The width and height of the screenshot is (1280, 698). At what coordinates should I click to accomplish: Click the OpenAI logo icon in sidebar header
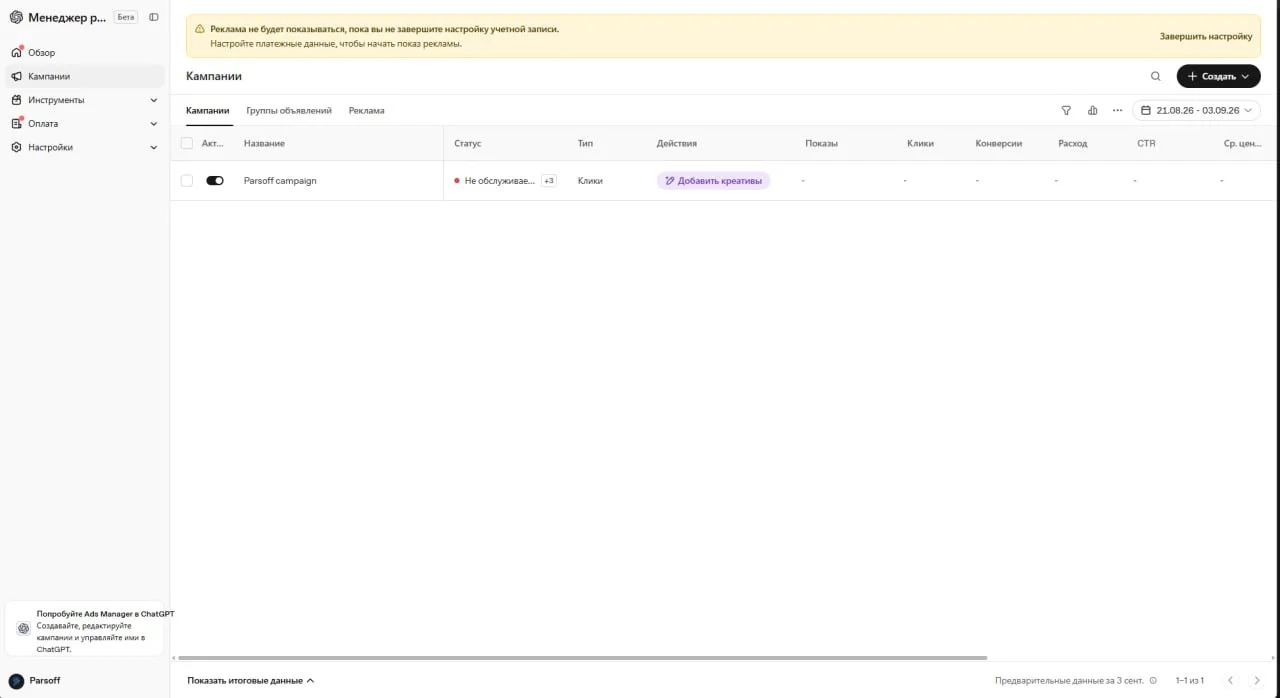(16, 17)
